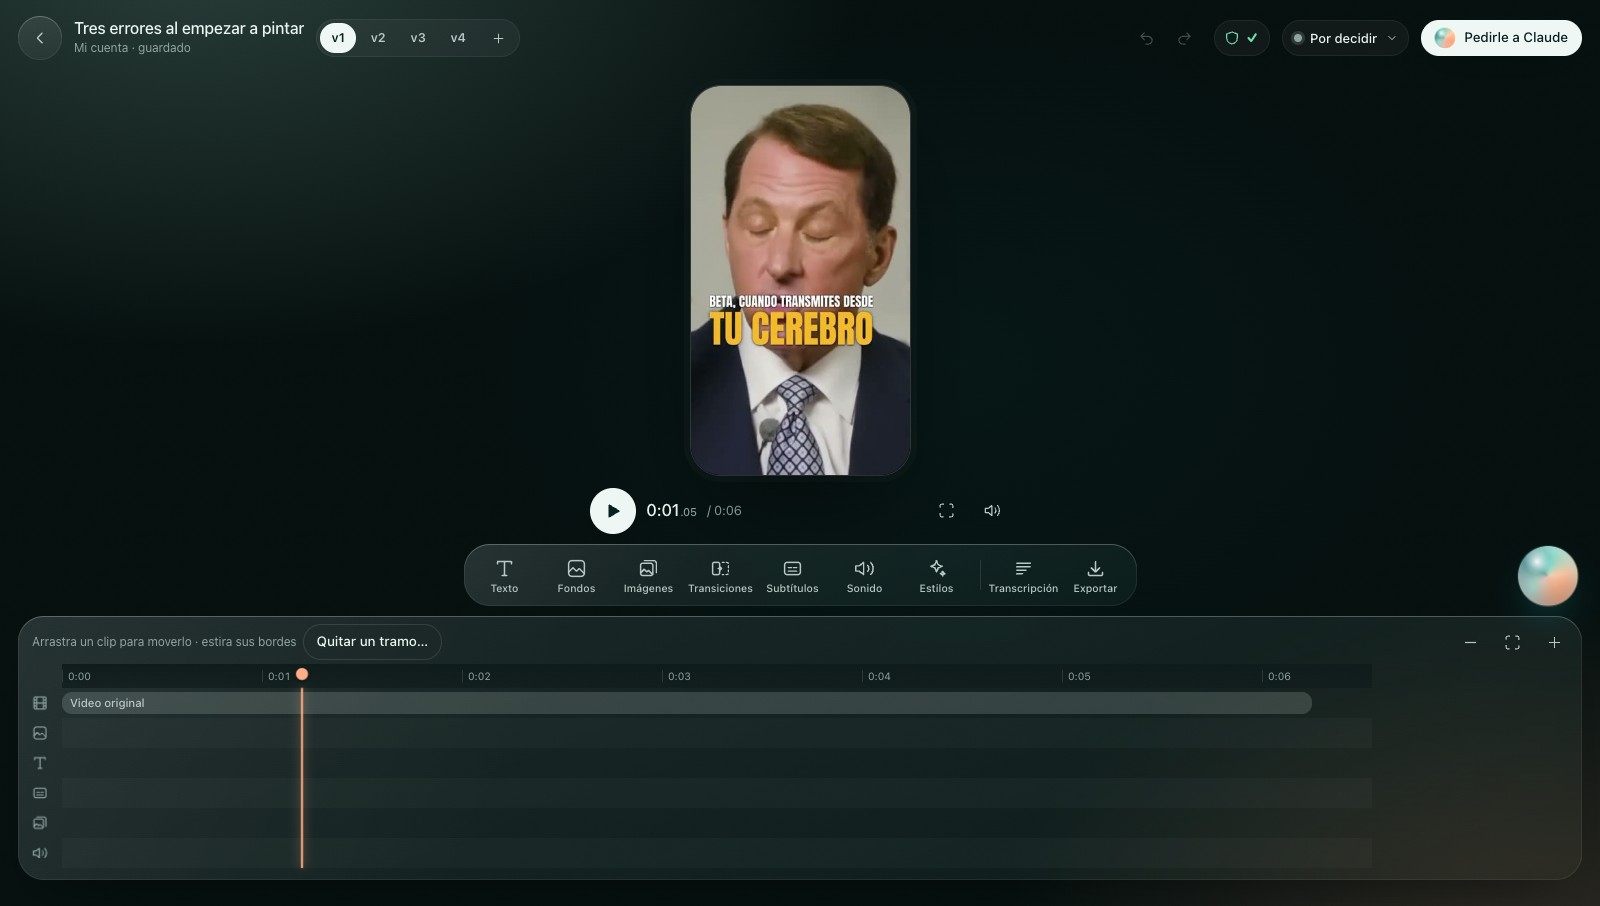Image resolution: width=1600 pixels, height=906 pixels.
Task: Click the Exportar button
Action: (x=1095, y=576)
